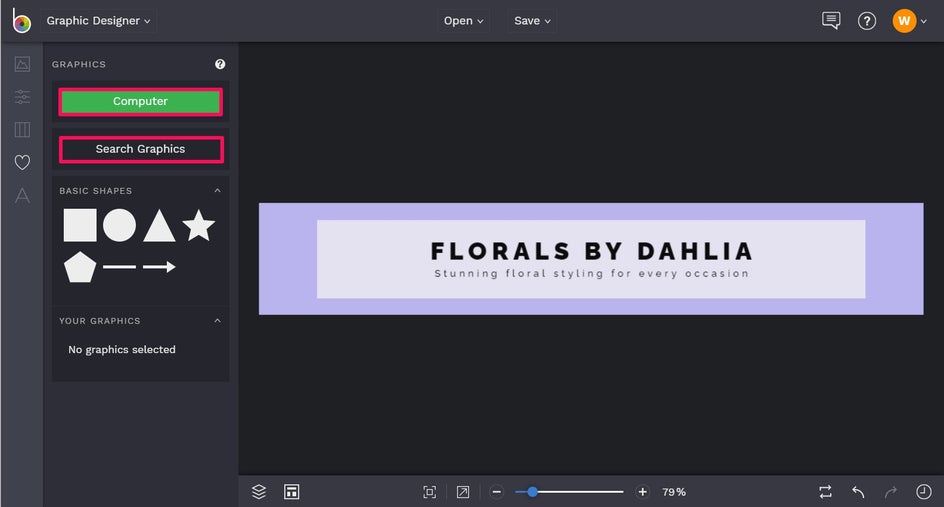
Task: Click the green Computer button
Action: [x=140, y=101]
